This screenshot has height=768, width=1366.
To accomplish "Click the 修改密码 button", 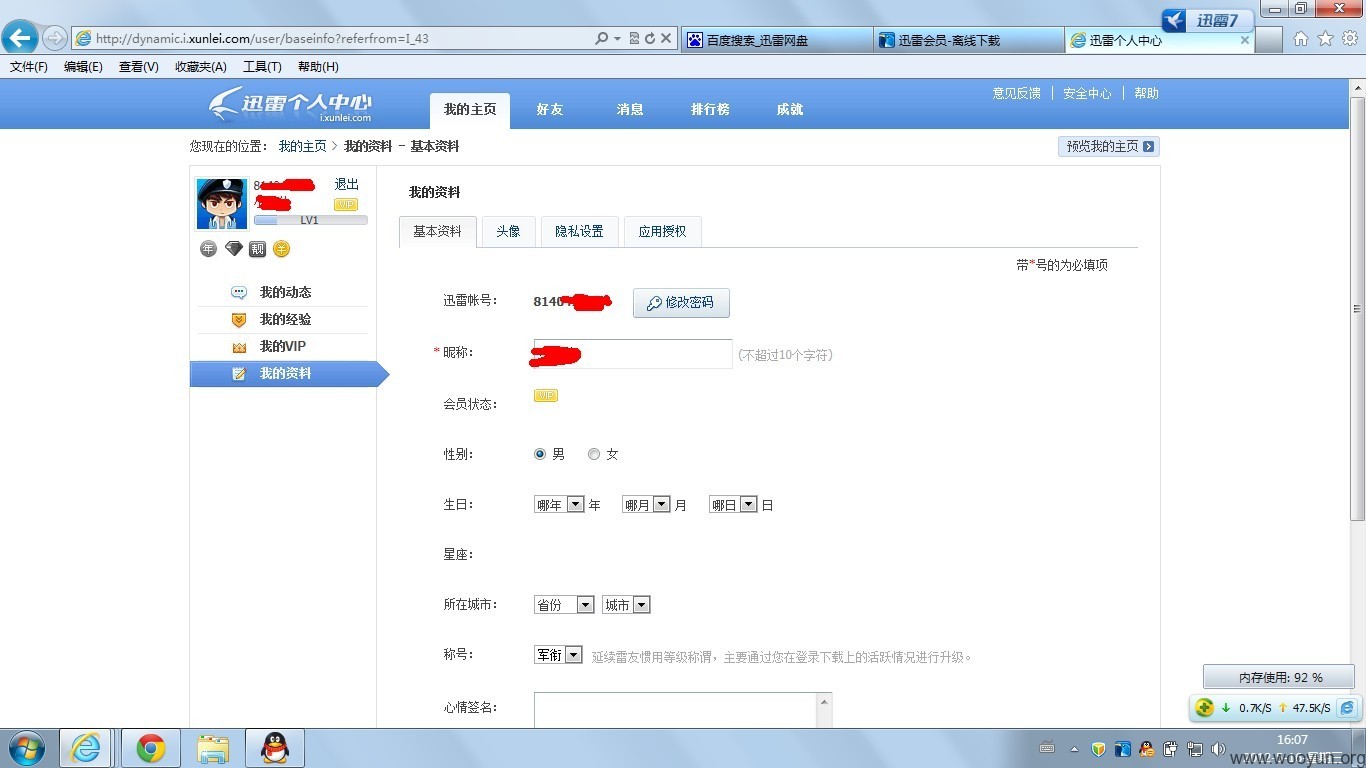I will 681,303.
